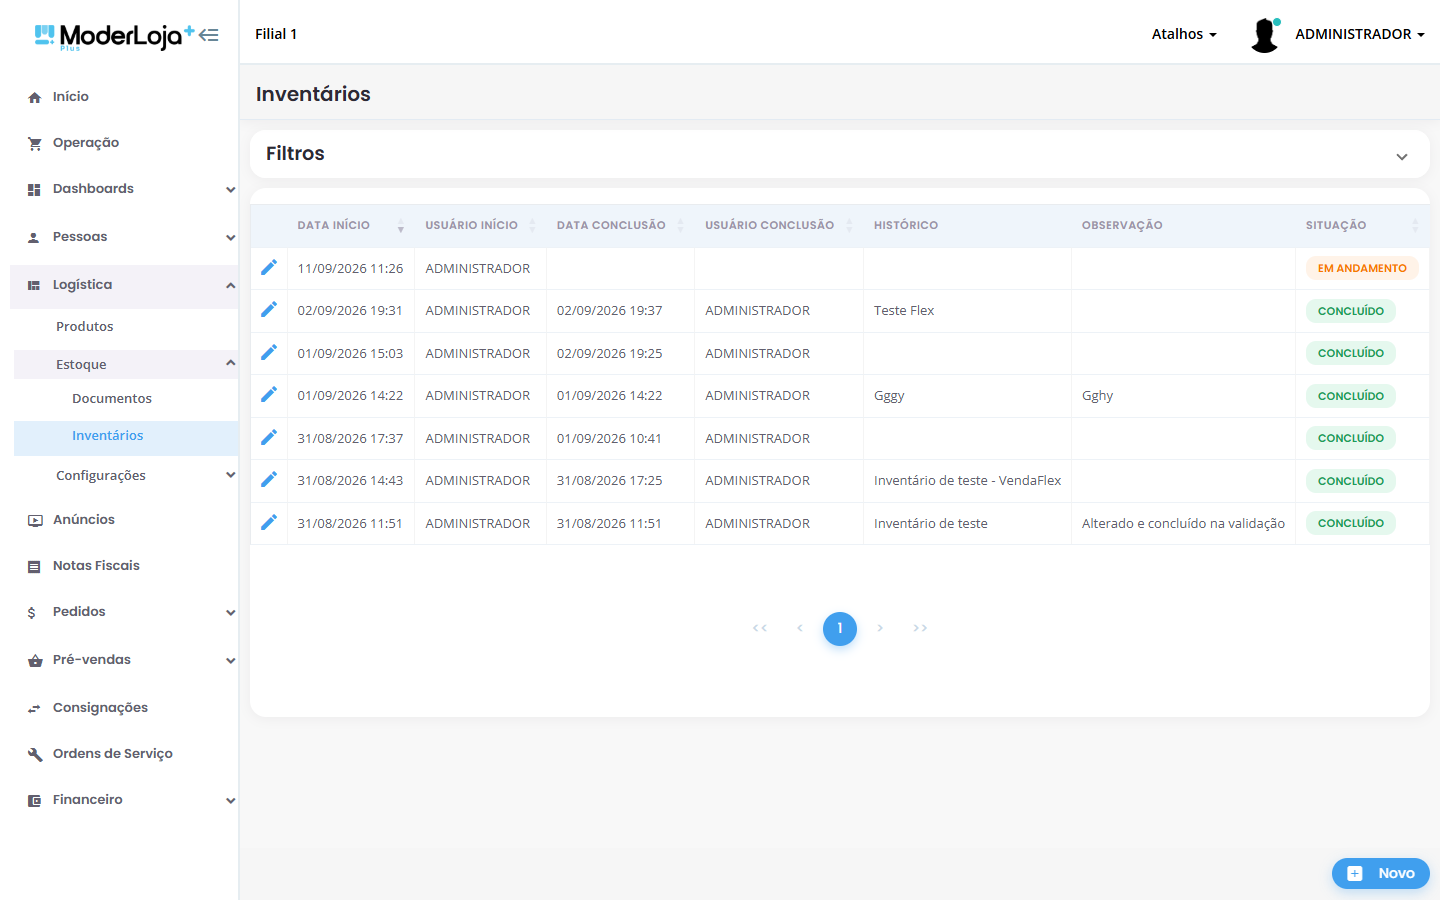Expand the Configurações submenu
The image size is (1440, 900).
pyautogui.click(x=230, y=475)
